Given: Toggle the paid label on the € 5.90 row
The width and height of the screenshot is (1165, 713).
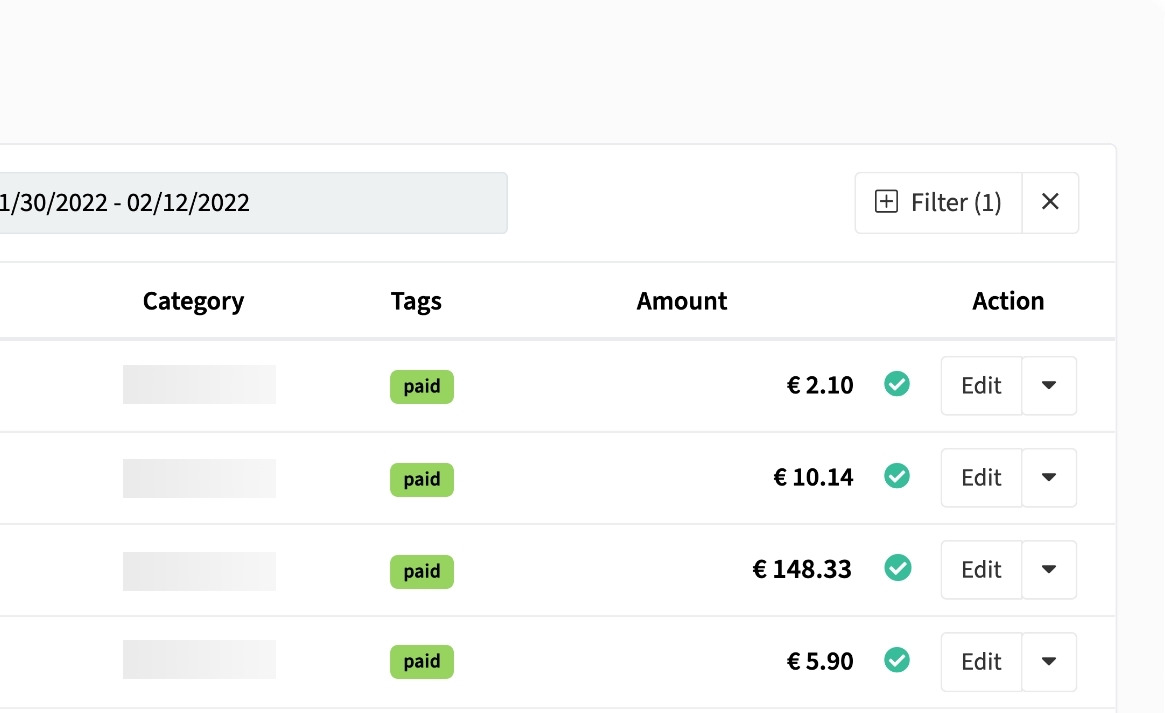Looking at the screenshot, I should pyautogui.click(x=421, y=661).
